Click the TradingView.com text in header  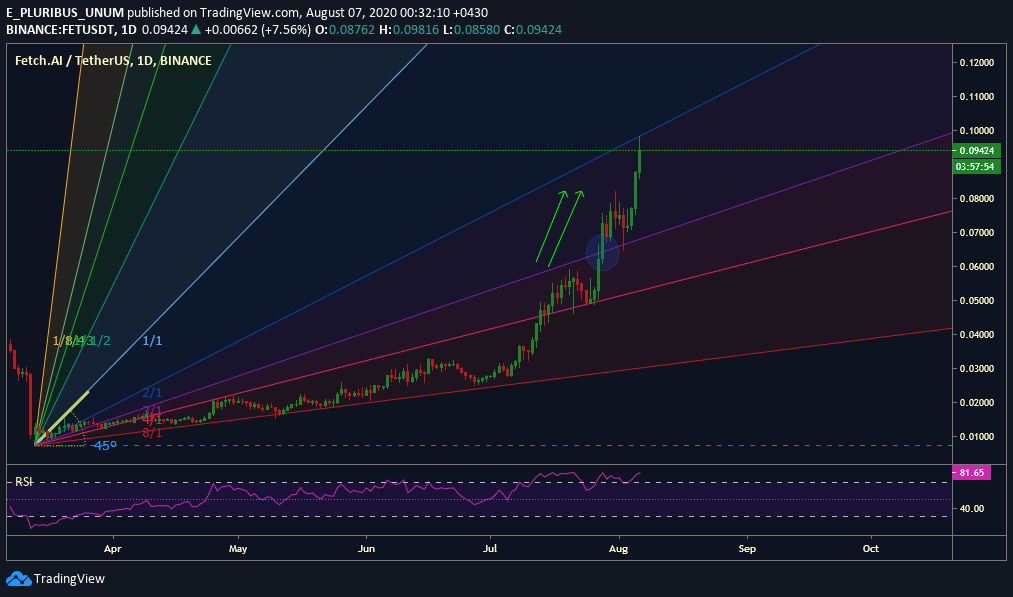pos(250,12)
